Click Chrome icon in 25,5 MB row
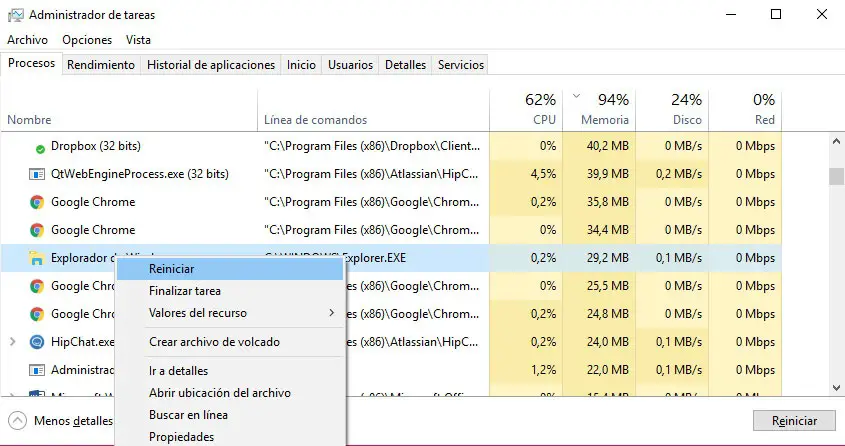This screenshot has width=845, height=446. [37, 286]
